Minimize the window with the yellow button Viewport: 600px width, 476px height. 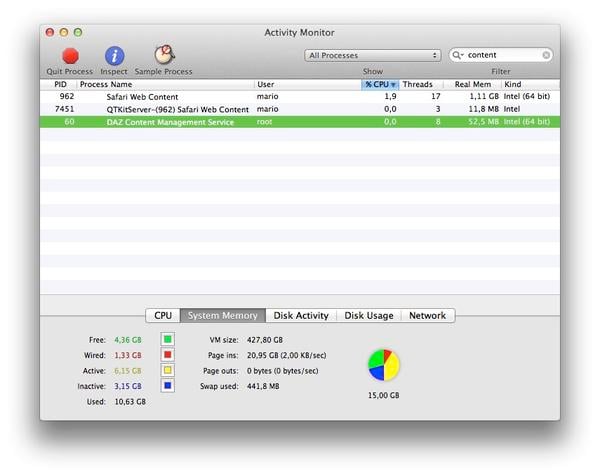(64, 32)
